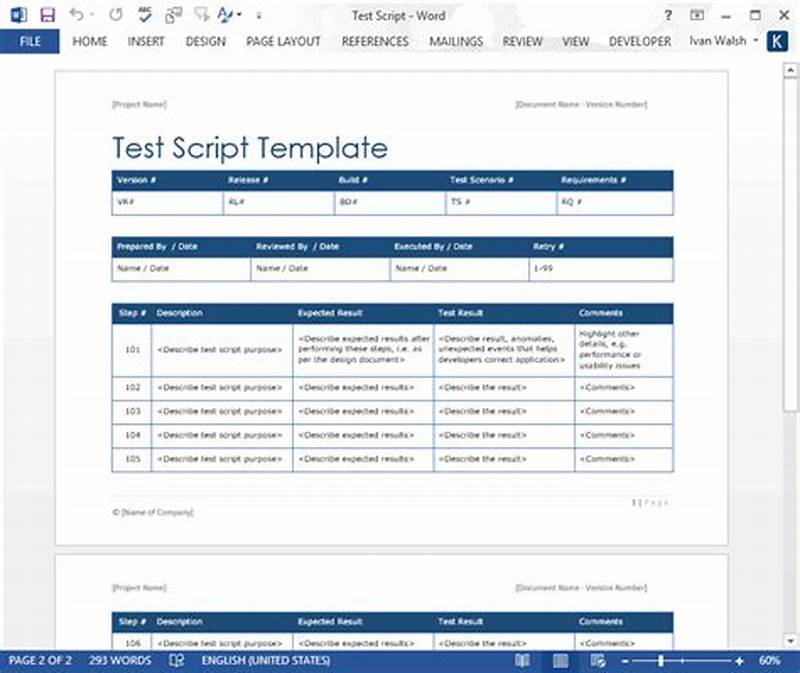Switch to Read Mode in the status bar
The width and height of the screenshot is (800, 673).
[521, 661]
